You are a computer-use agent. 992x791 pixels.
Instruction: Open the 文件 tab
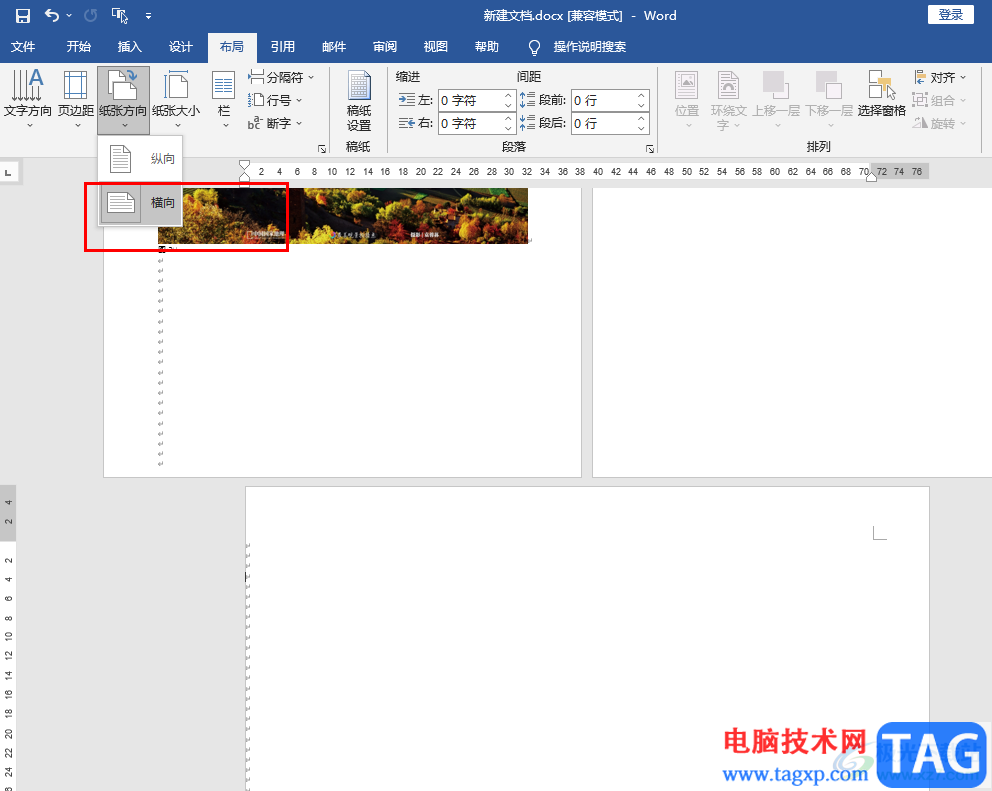click(23, 47)
